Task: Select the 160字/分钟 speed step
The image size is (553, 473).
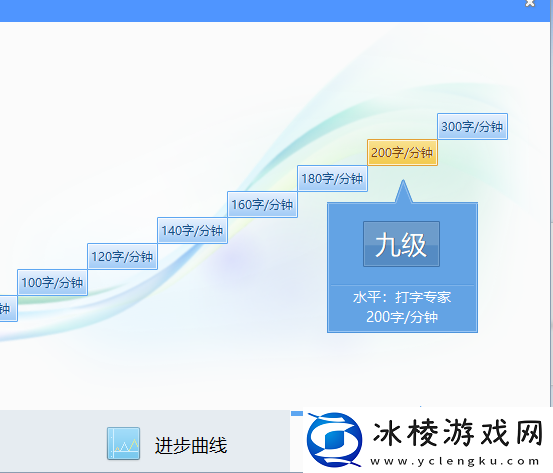Action: pyautogui.click(x=262, y=205)
